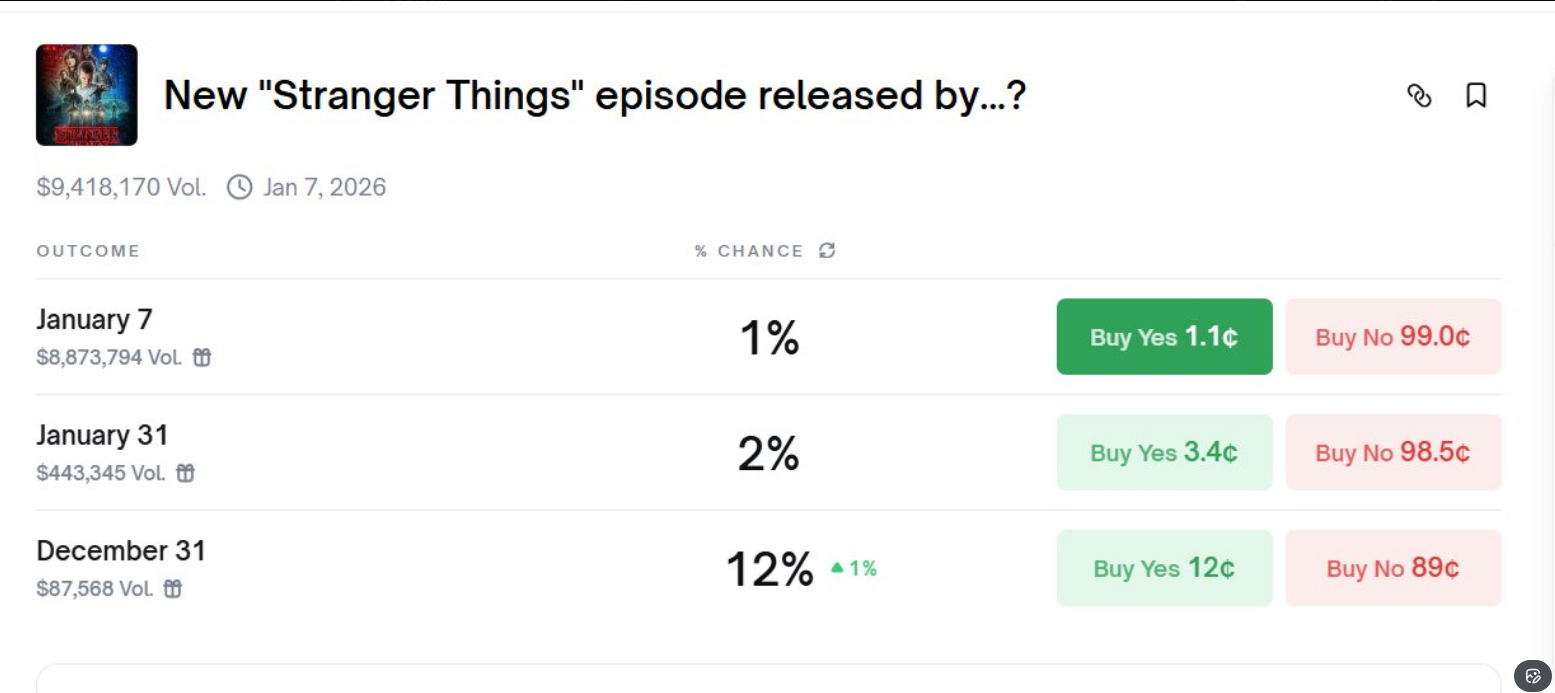This screenshot has width=1555, height=693.
Task: Buy Yes at 1.1¢ for January 7
Action: [x=1164, y=337]
